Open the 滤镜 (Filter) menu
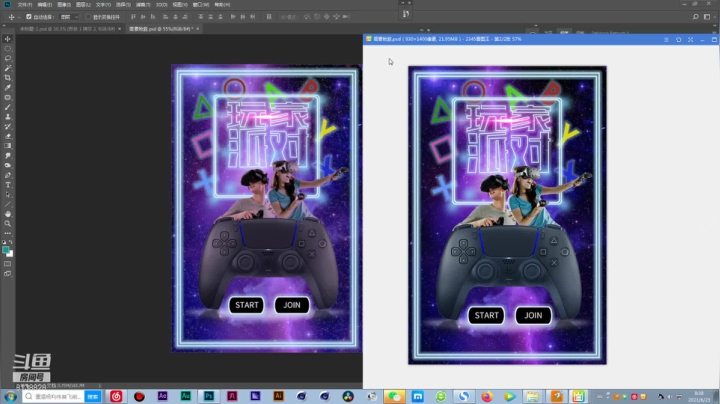Image resolution: width=720 pixels, height=404 pixels. [143, 5]
